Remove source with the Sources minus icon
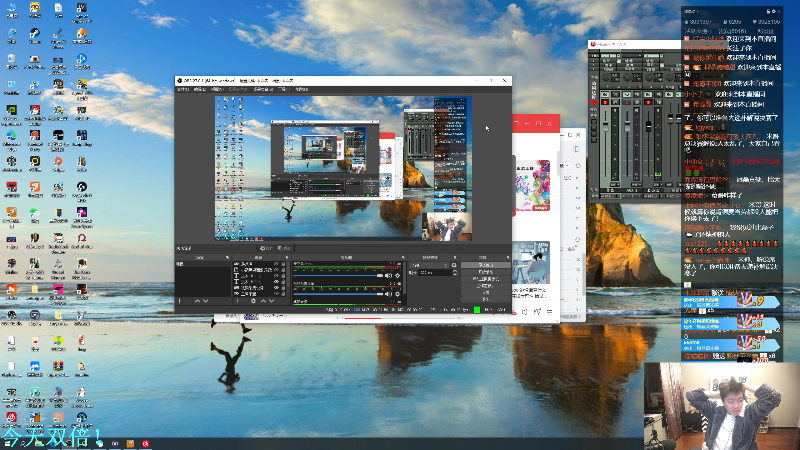 point(245,301)
